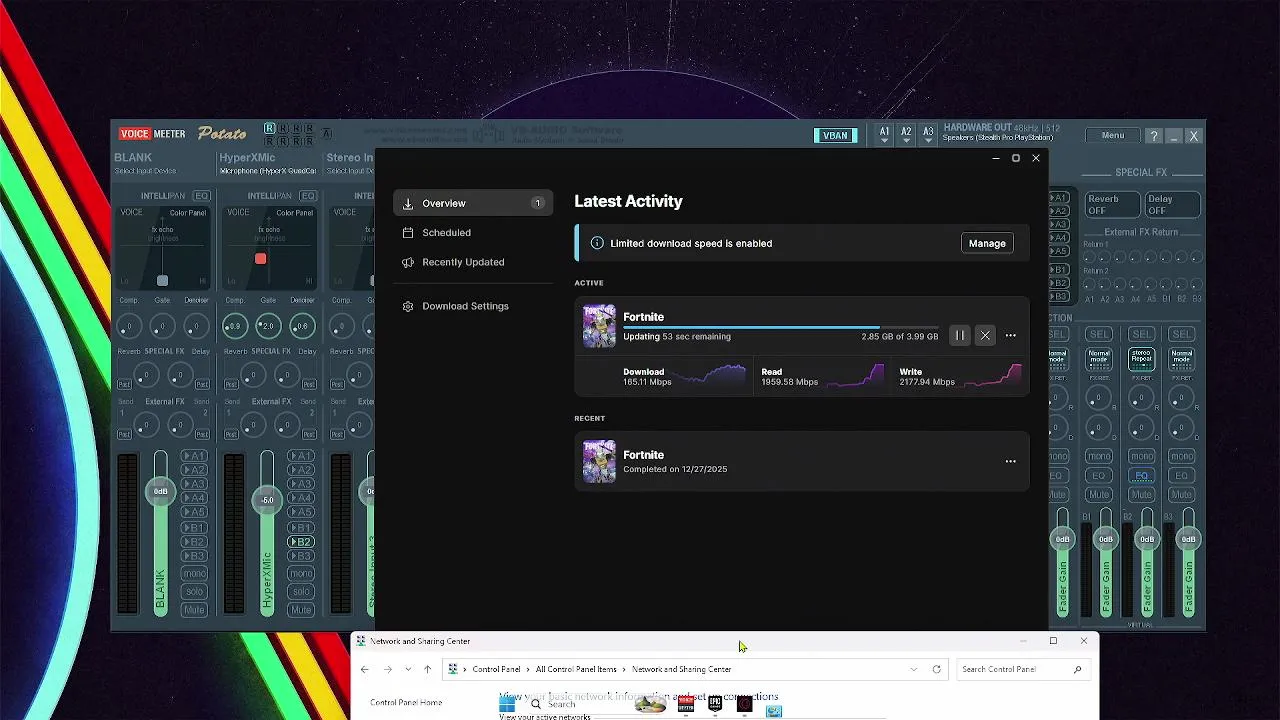The image size is (1280, 720).
Task: Click HyperXMic Gate knob showing 2.0
Action: [x=268, y=326]
